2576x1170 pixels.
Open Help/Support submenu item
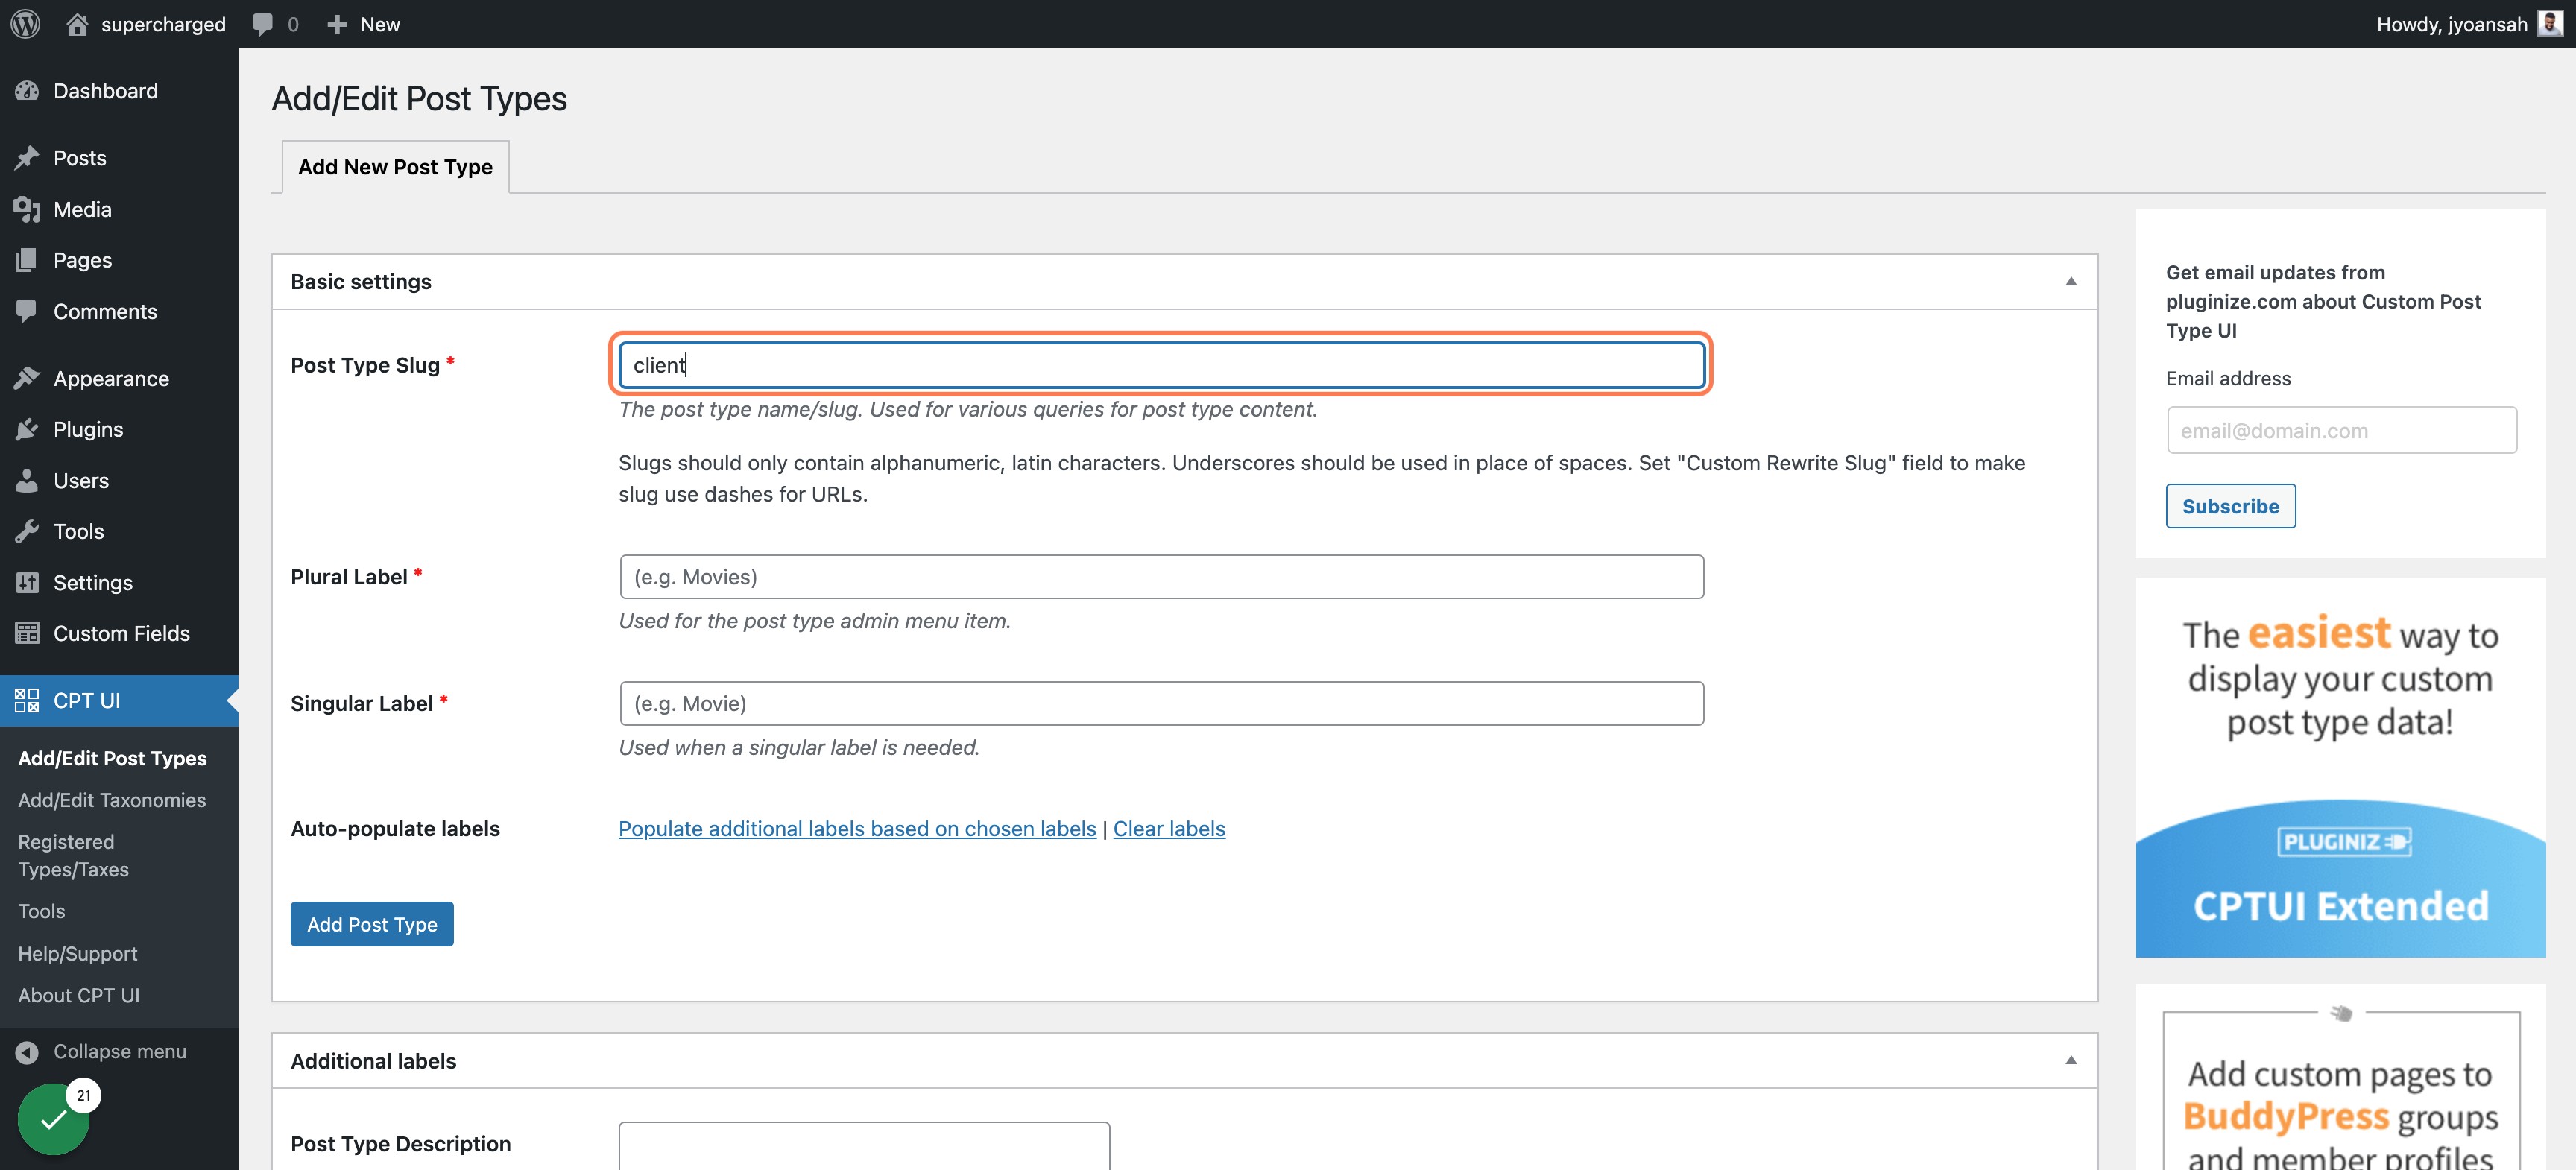(78, 954)
